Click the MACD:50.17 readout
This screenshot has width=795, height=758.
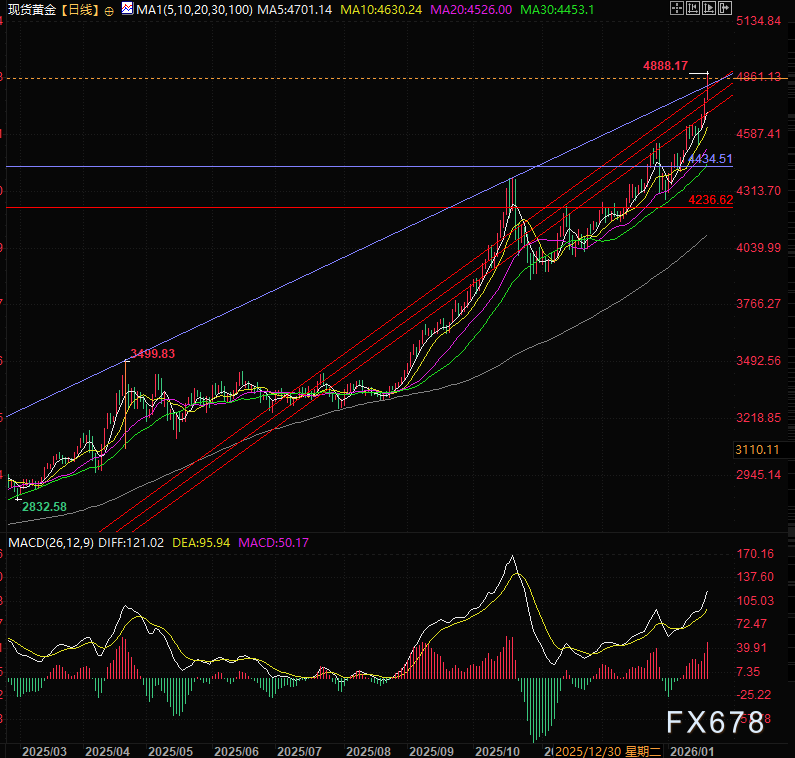click(273, 543)
